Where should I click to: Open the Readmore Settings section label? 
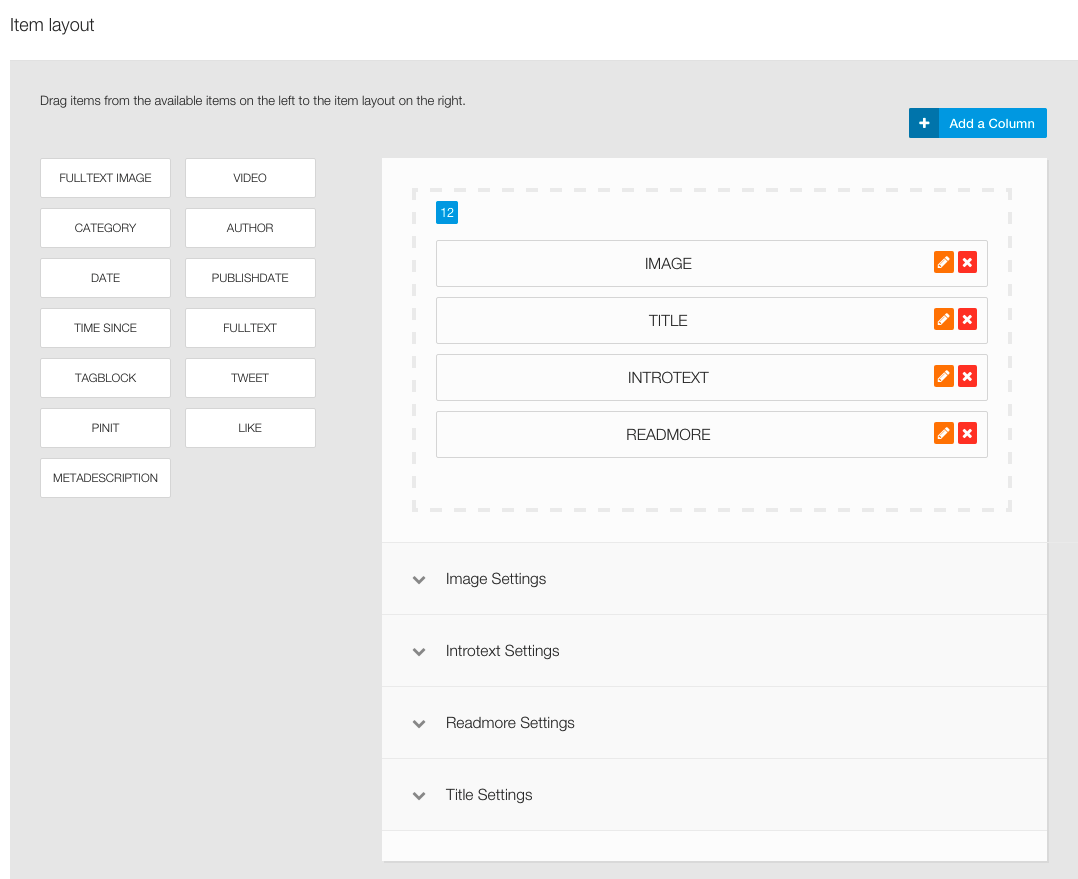[x=510, y=723]
